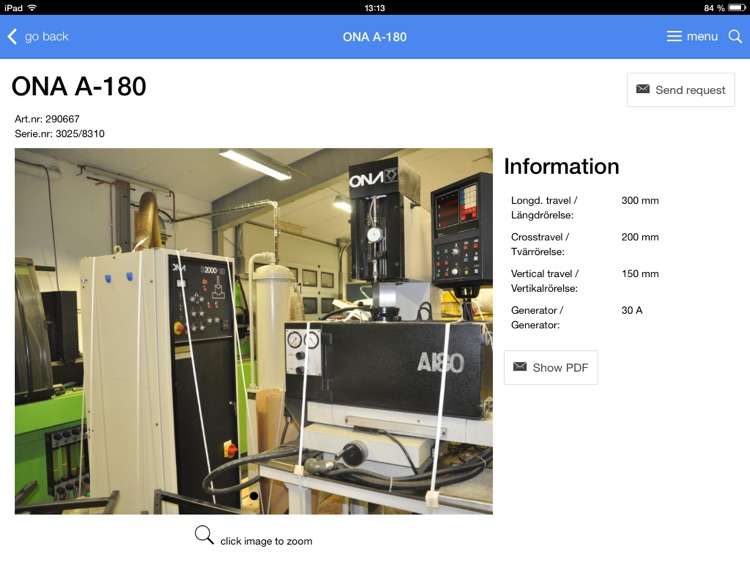Tap the 'menu' text label

coord(702,36)
